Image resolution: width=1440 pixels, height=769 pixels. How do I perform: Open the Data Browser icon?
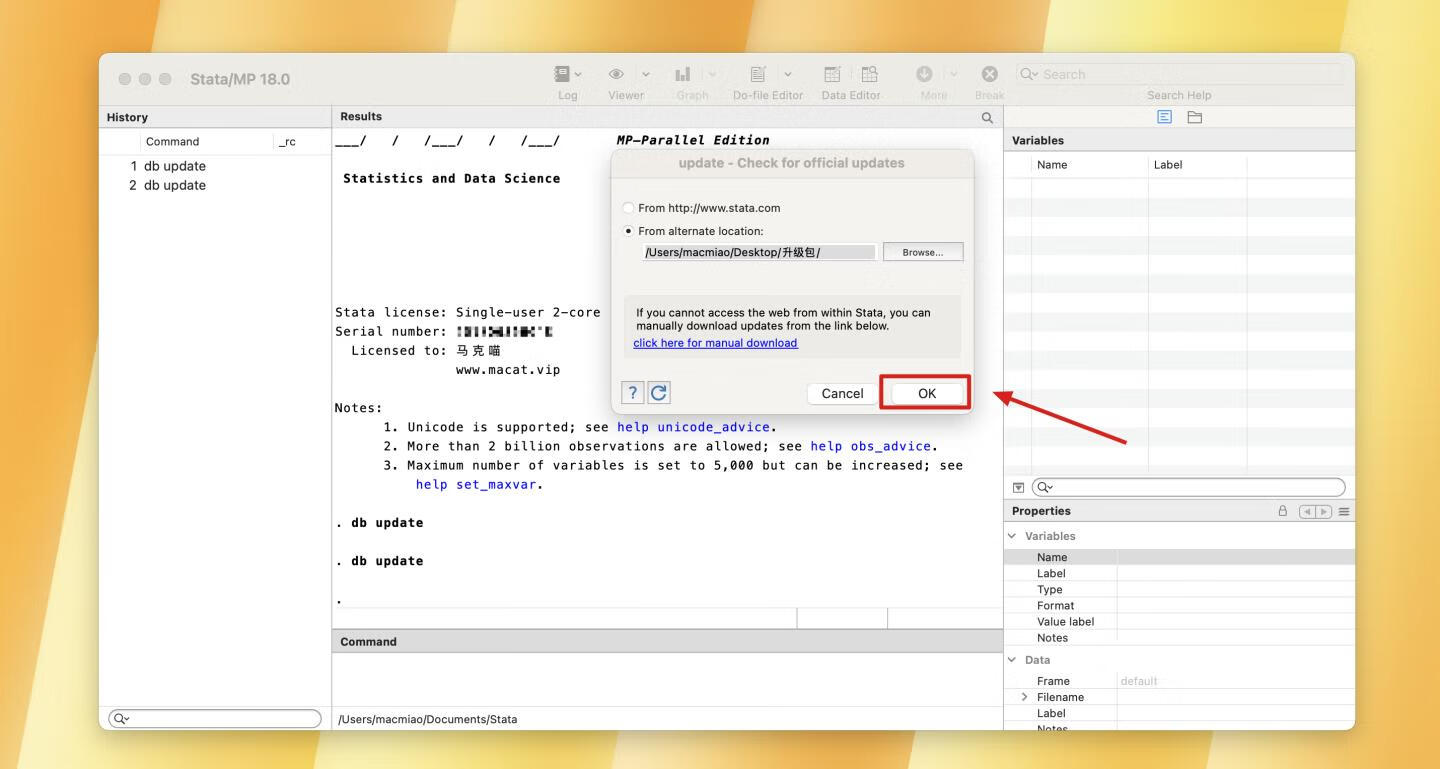click(x=870, y=74)
